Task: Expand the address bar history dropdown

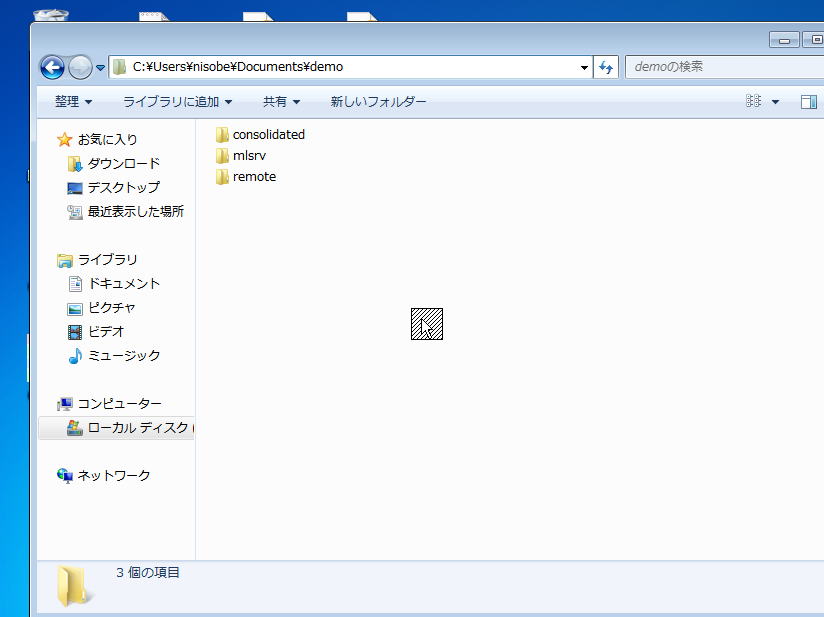Action: [x=584, y=67]
